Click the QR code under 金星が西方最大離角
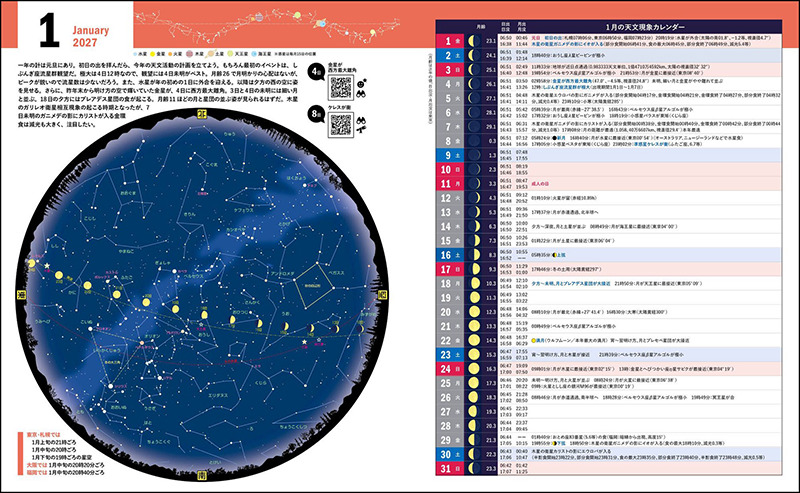 click(x=341, y=88)
